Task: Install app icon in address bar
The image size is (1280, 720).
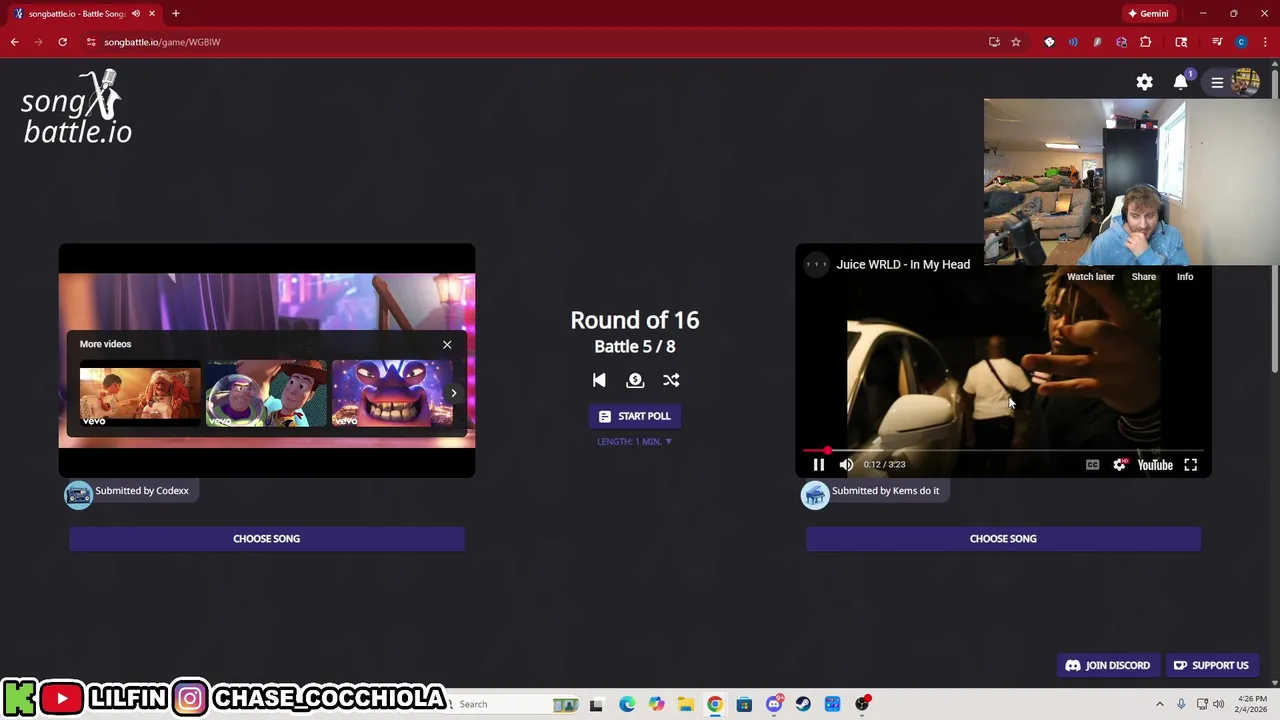Action: click(994, 42)
